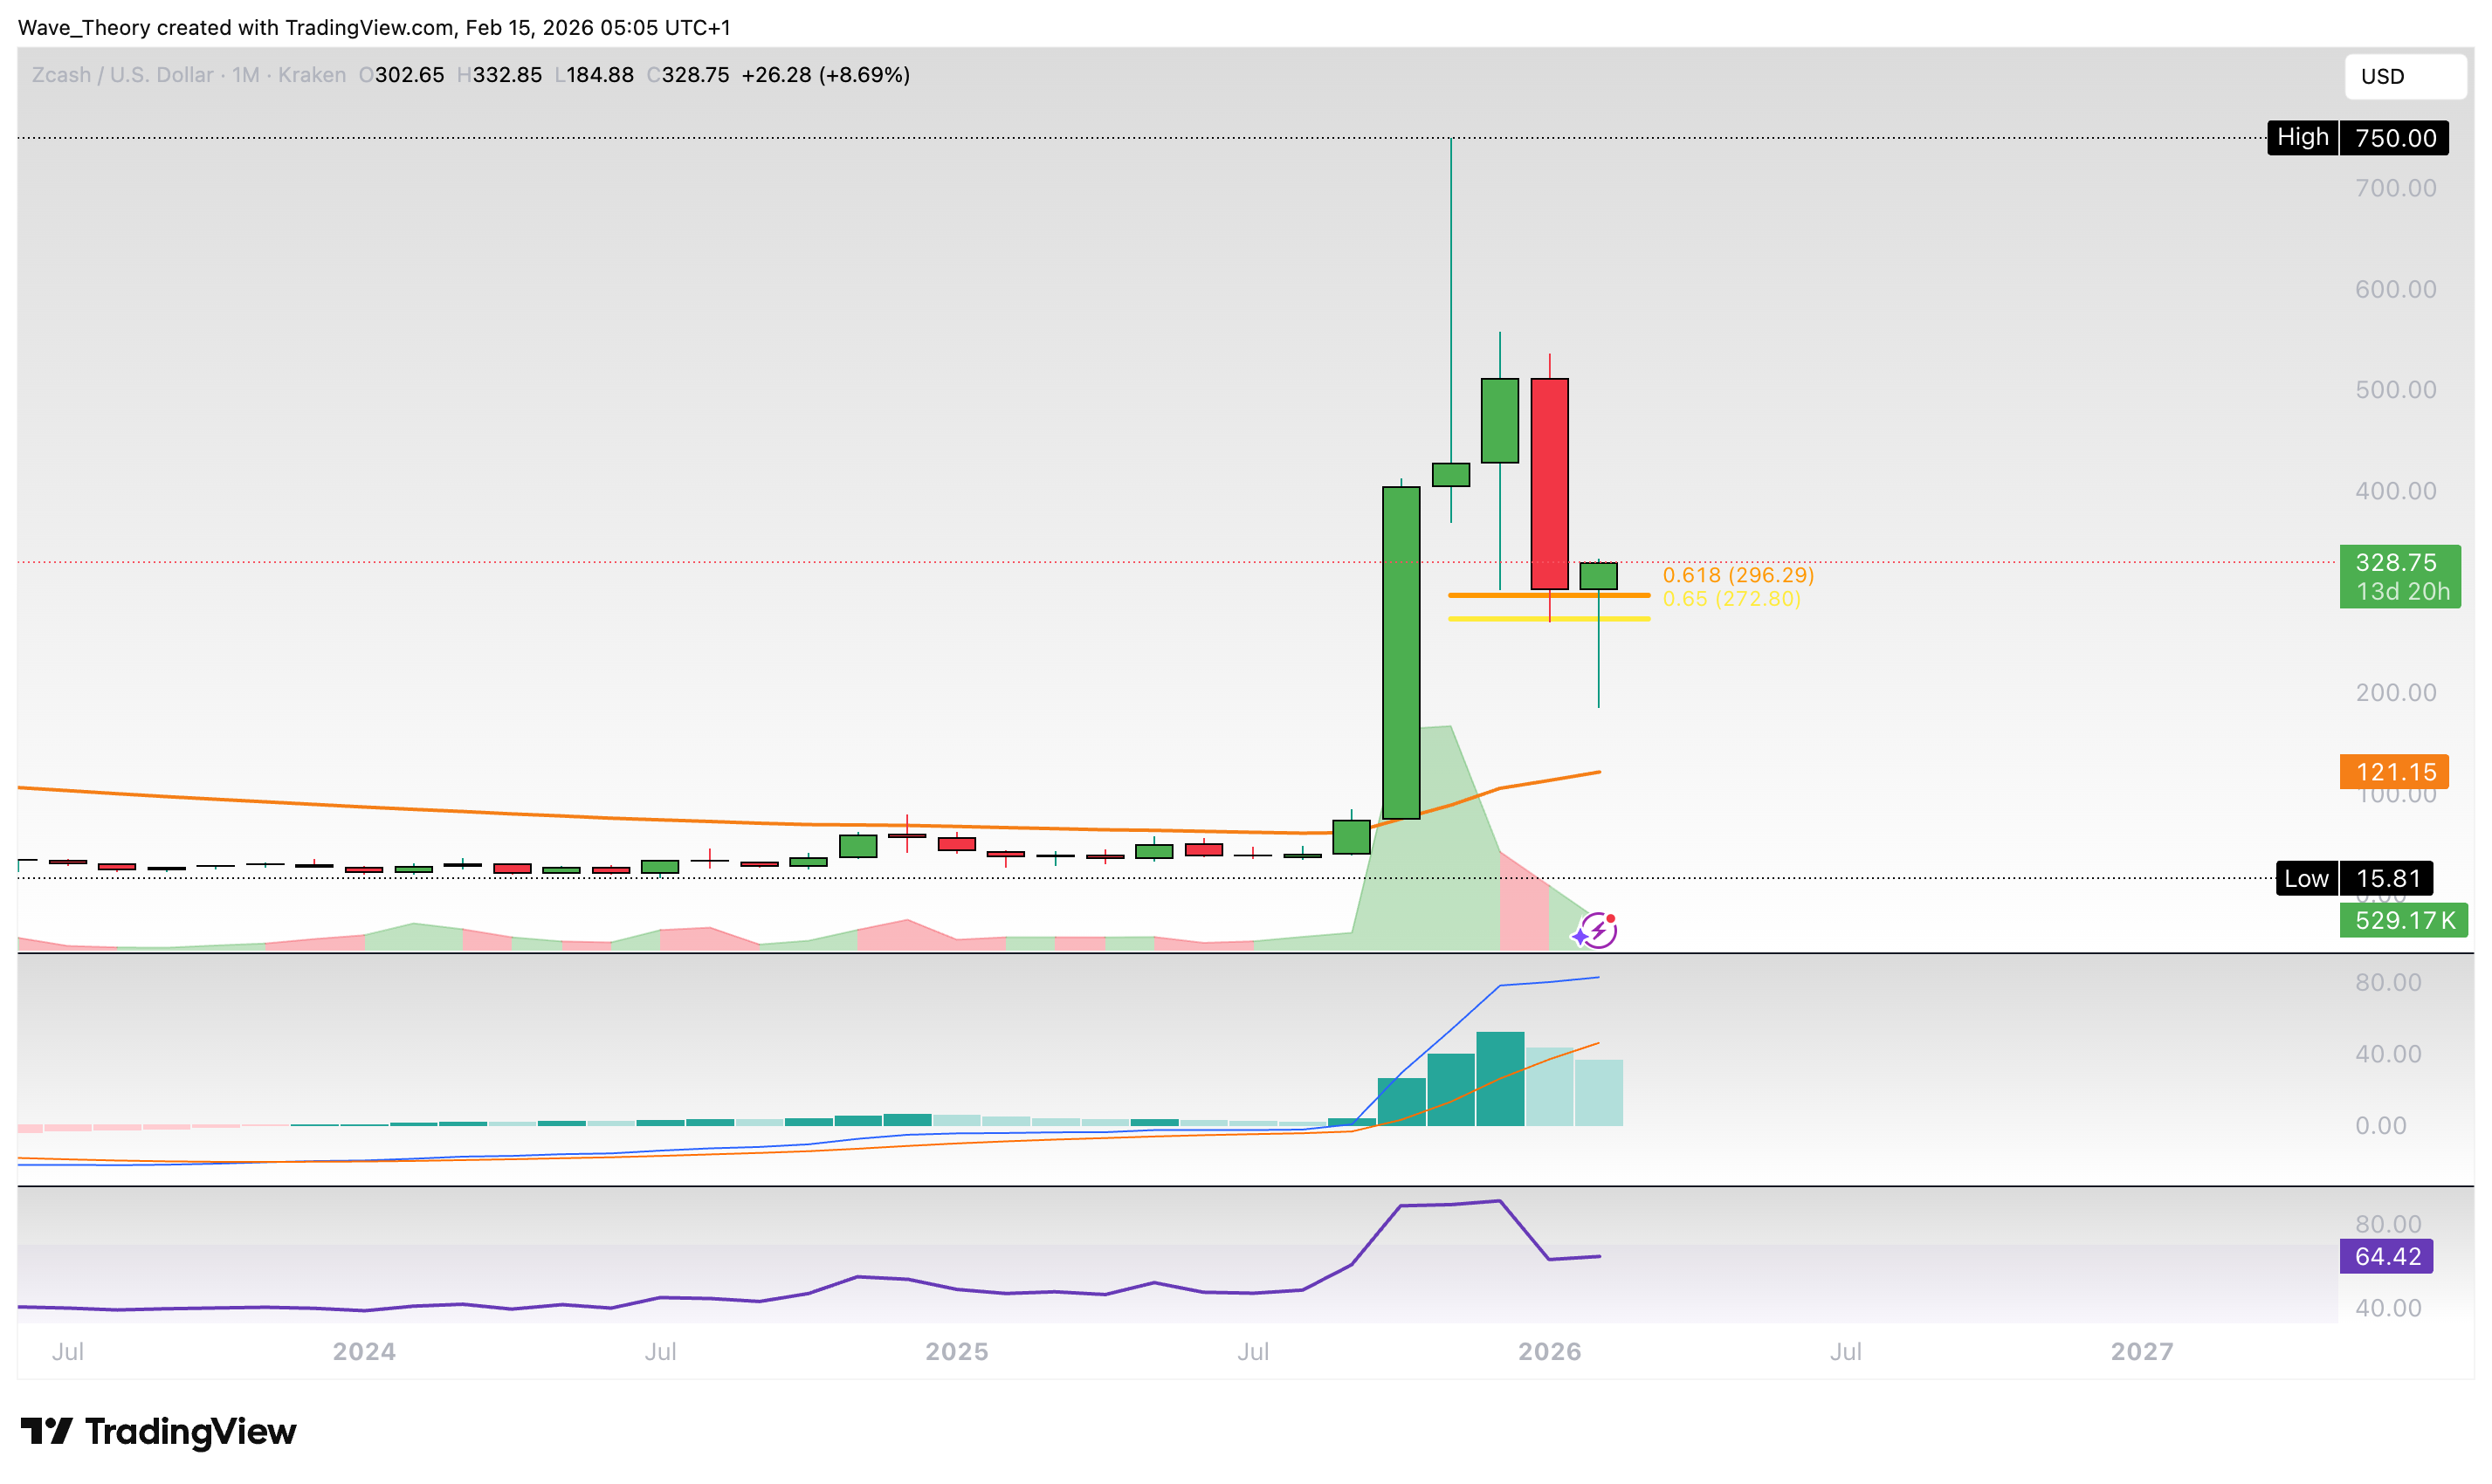Click the 2025 label on time axis
Image resolution: width=2492 pixels, height=1484 pixels.
pos(956,1351)
